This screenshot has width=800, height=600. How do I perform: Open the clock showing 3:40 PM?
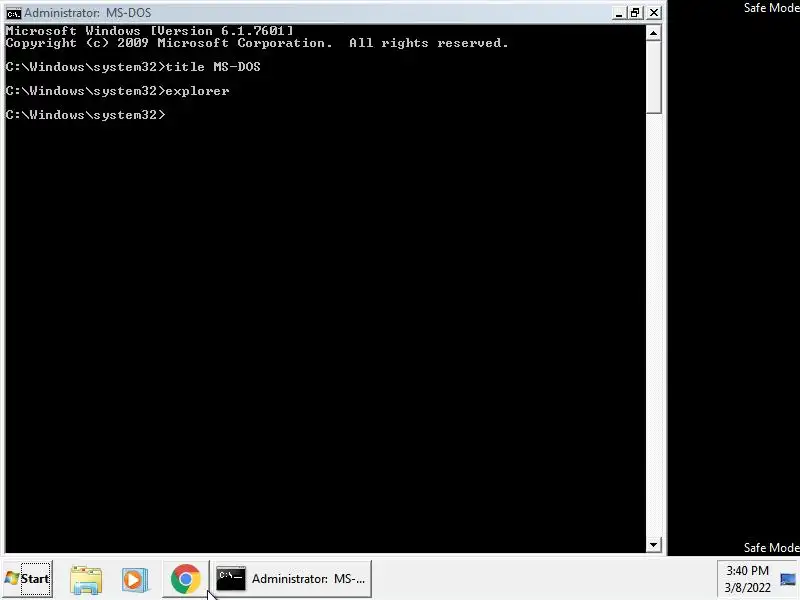click(x=747, y=579)
